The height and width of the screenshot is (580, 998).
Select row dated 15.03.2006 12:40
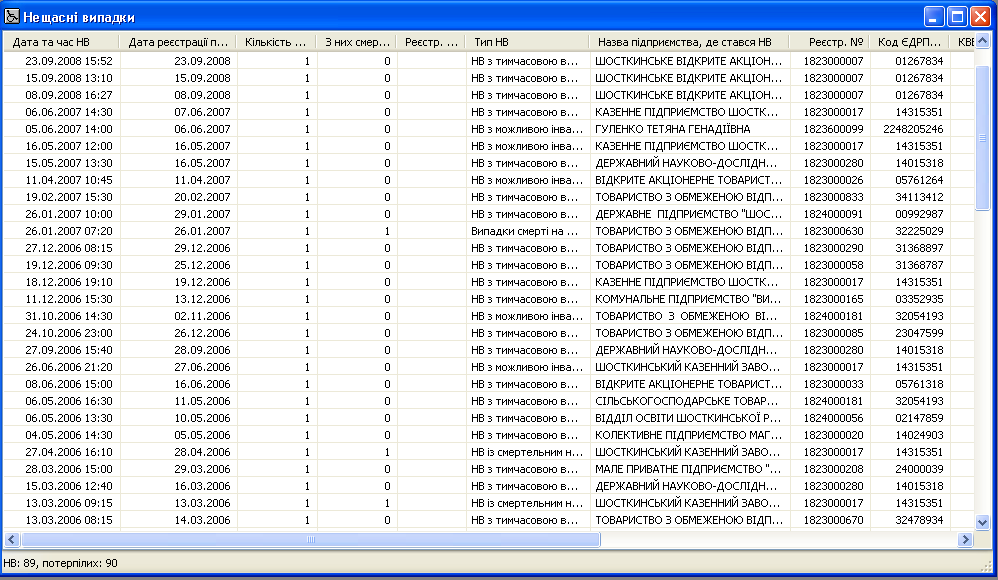click(488, 486)
